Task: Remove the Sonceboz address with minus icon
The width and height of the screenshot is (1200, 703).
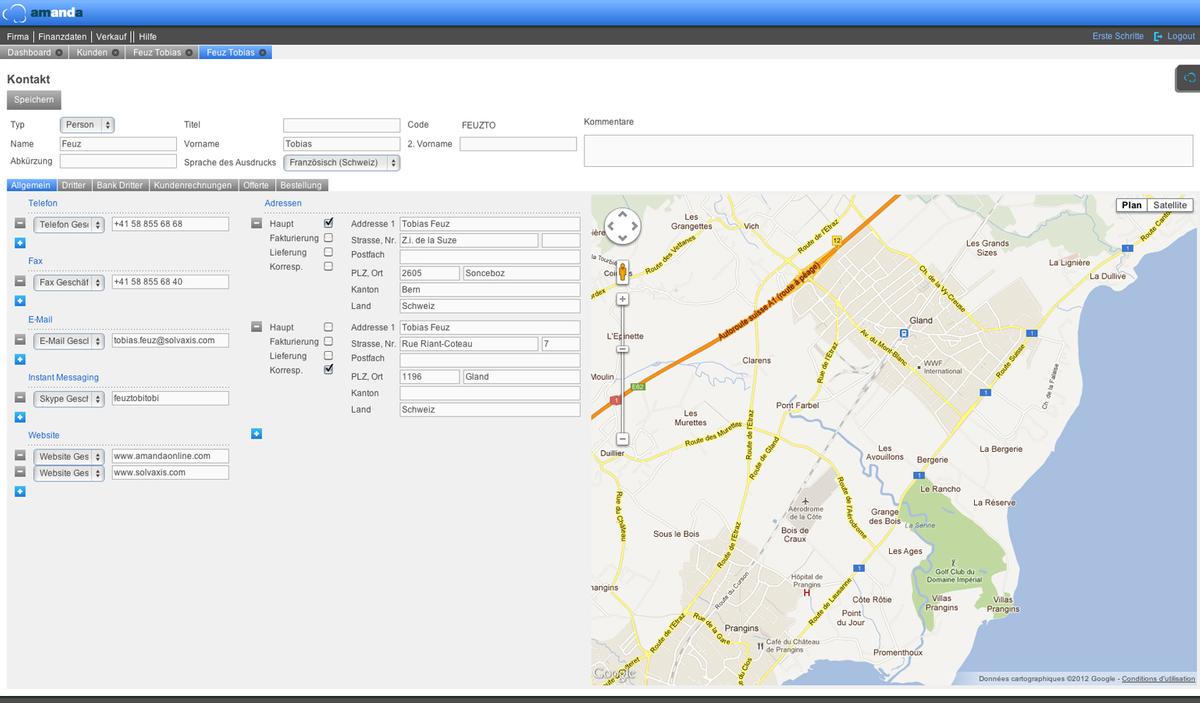Action: [x=256, y=224]
